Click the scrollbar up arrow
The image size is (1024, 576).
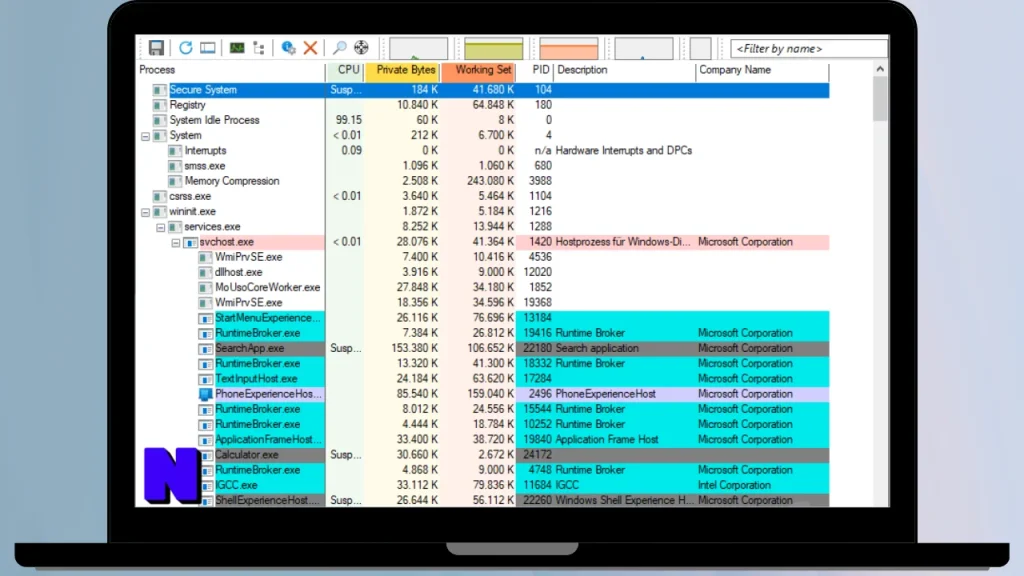880,69
